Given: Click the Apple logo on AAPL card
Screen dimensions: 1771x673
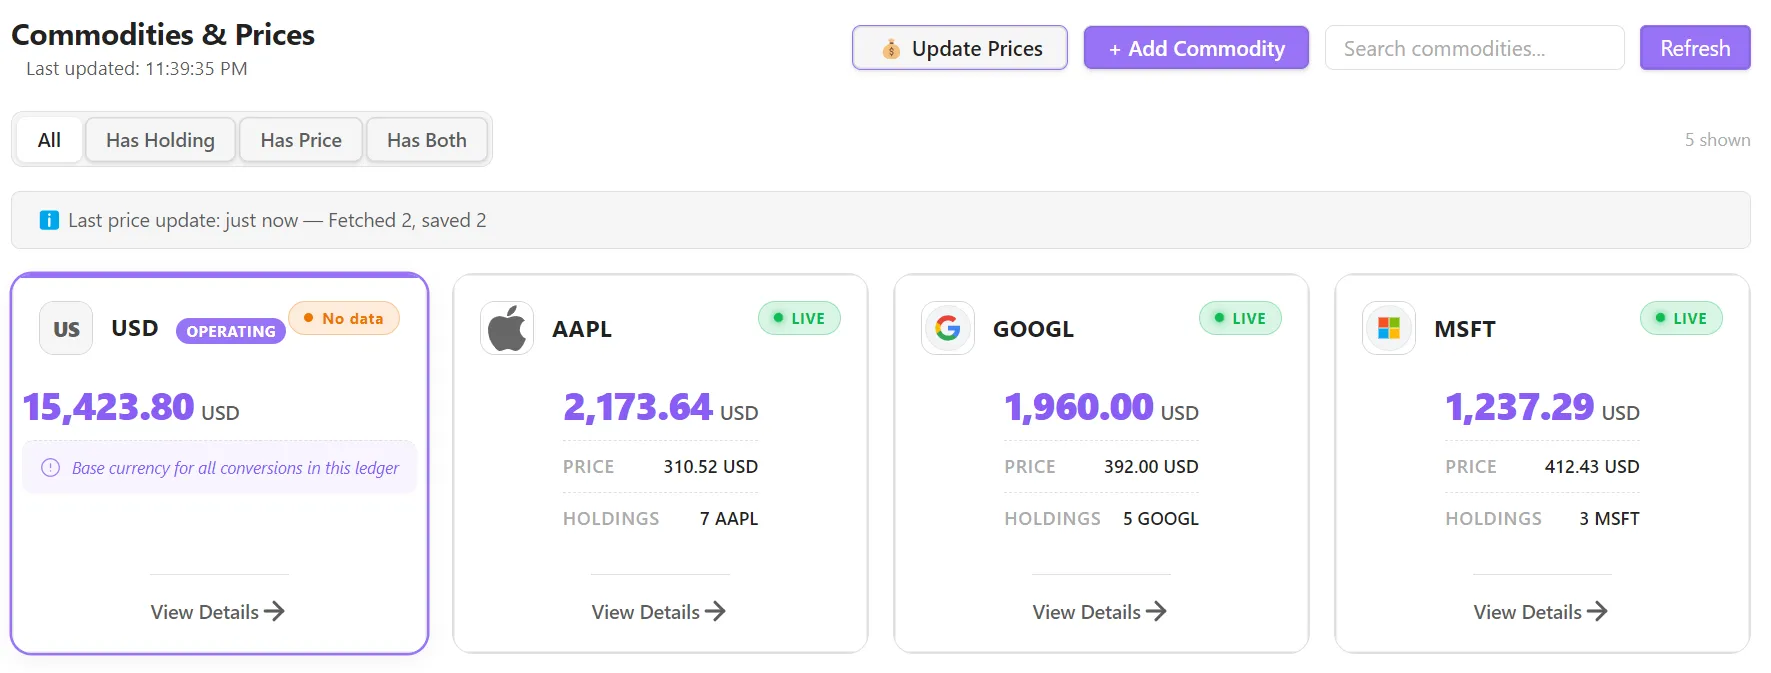Looking at the screenshot, I should tap(507, 328).
